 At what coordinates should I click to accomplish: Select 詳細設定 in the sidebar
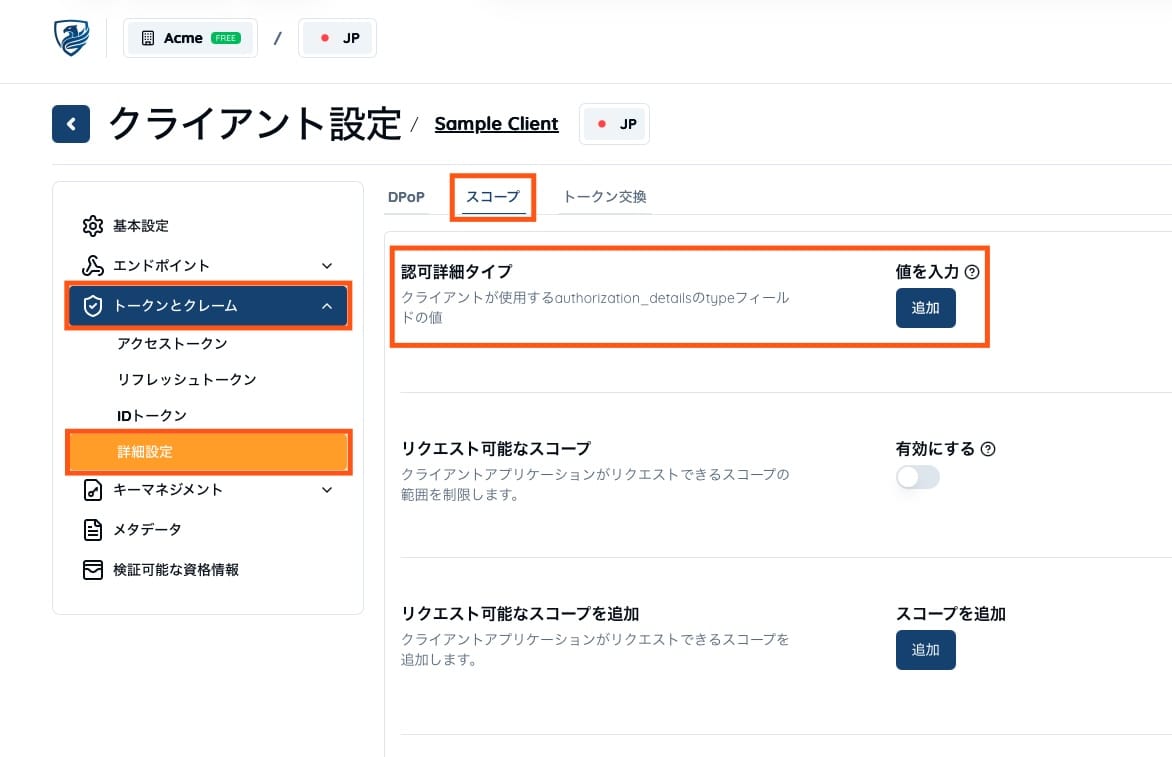click(209, 452)
